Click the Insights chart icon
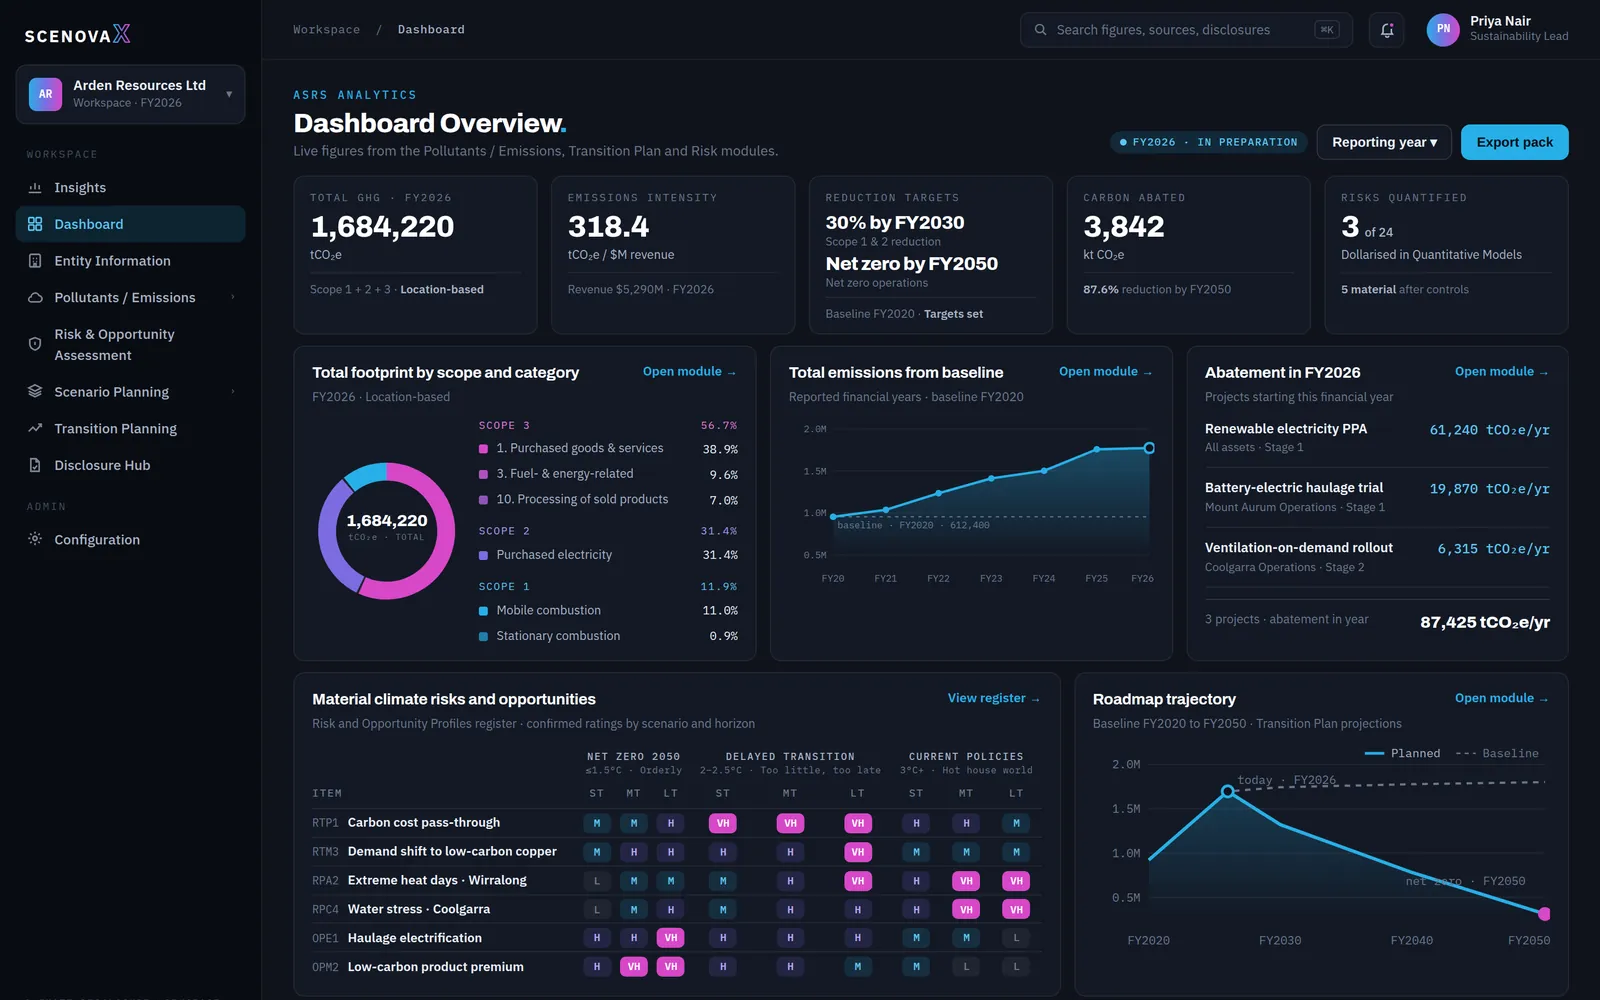 click(35, 188)
